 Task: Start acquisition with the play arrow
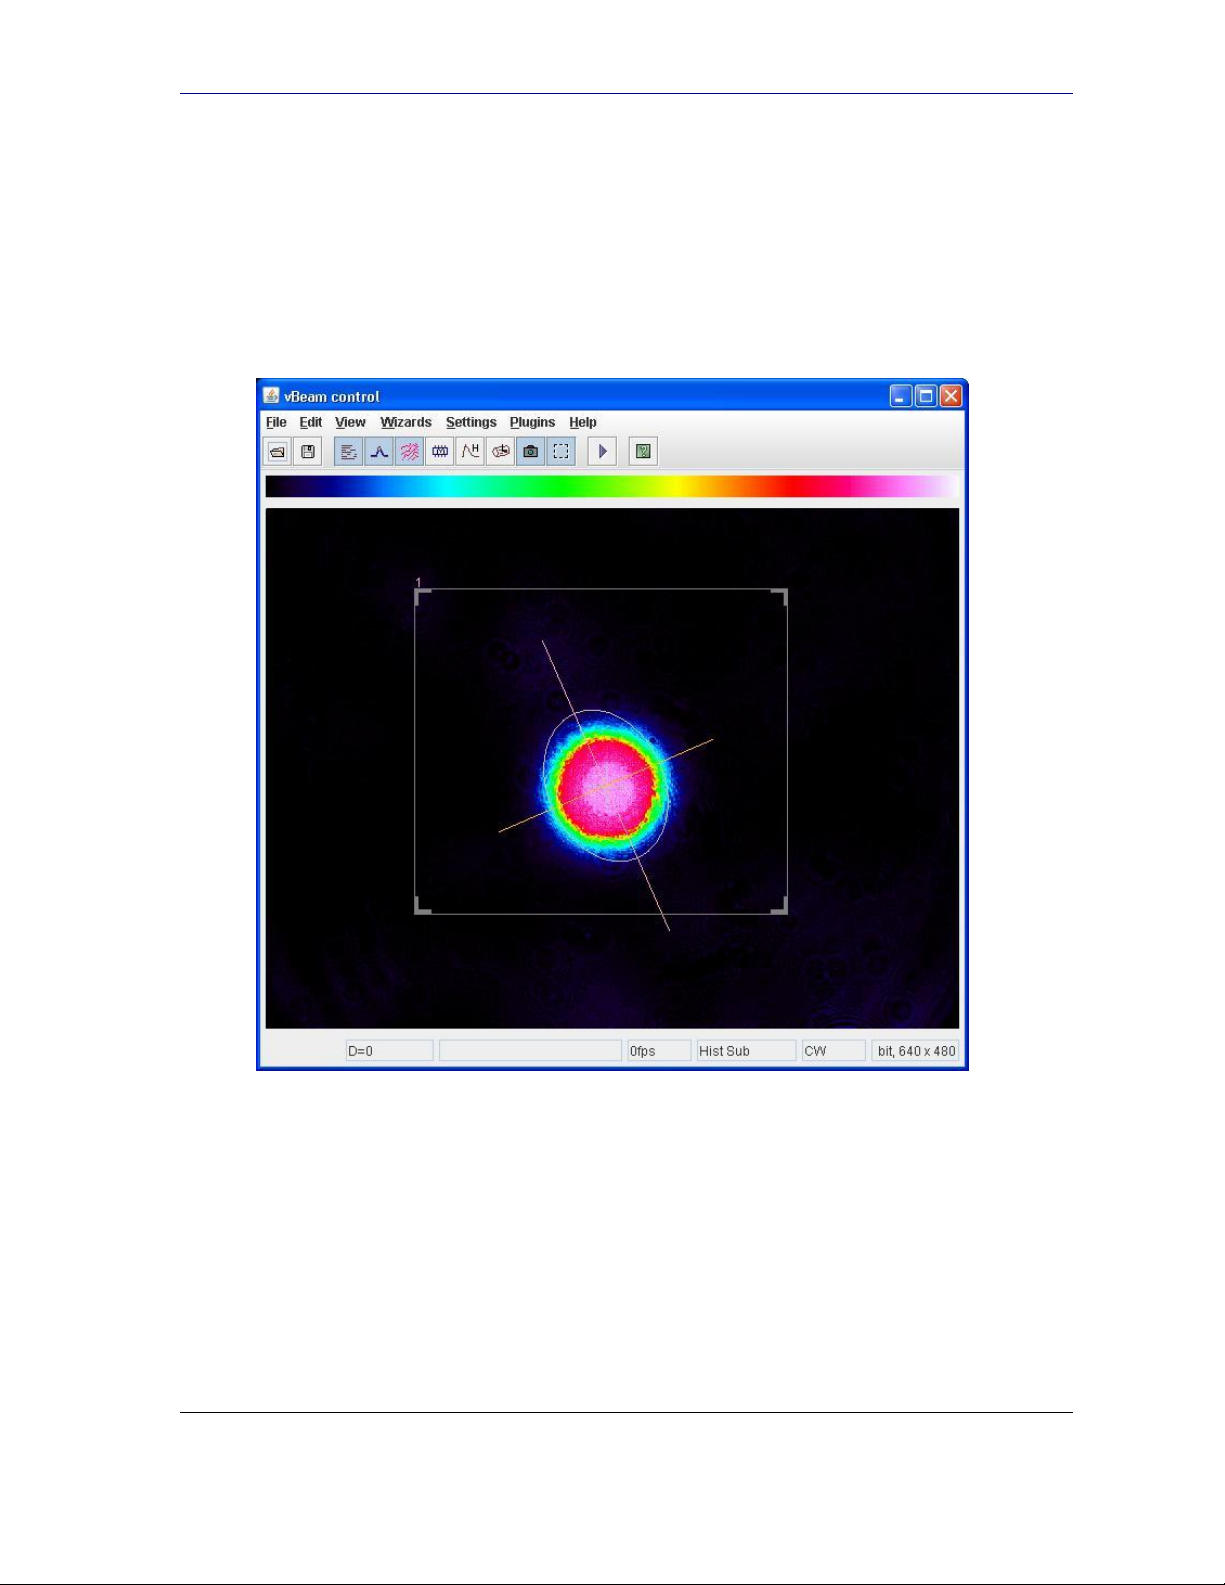[602, 452]
